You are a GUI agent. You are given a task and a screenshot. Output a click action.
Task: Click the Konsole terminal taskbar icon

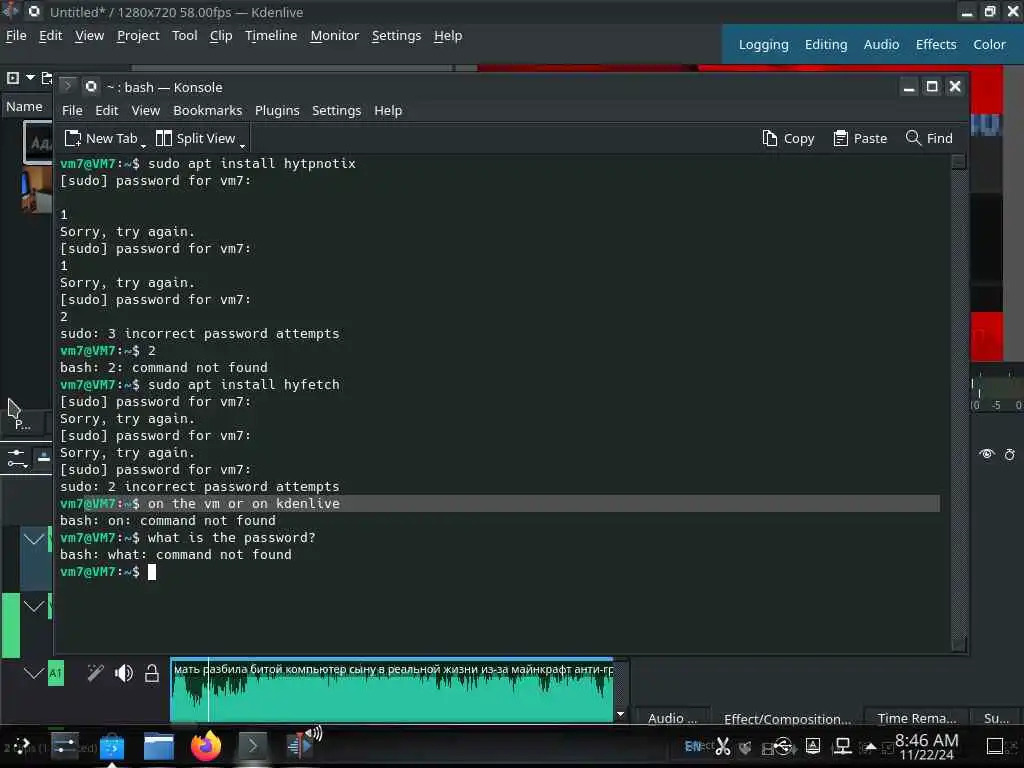point(253,746)
